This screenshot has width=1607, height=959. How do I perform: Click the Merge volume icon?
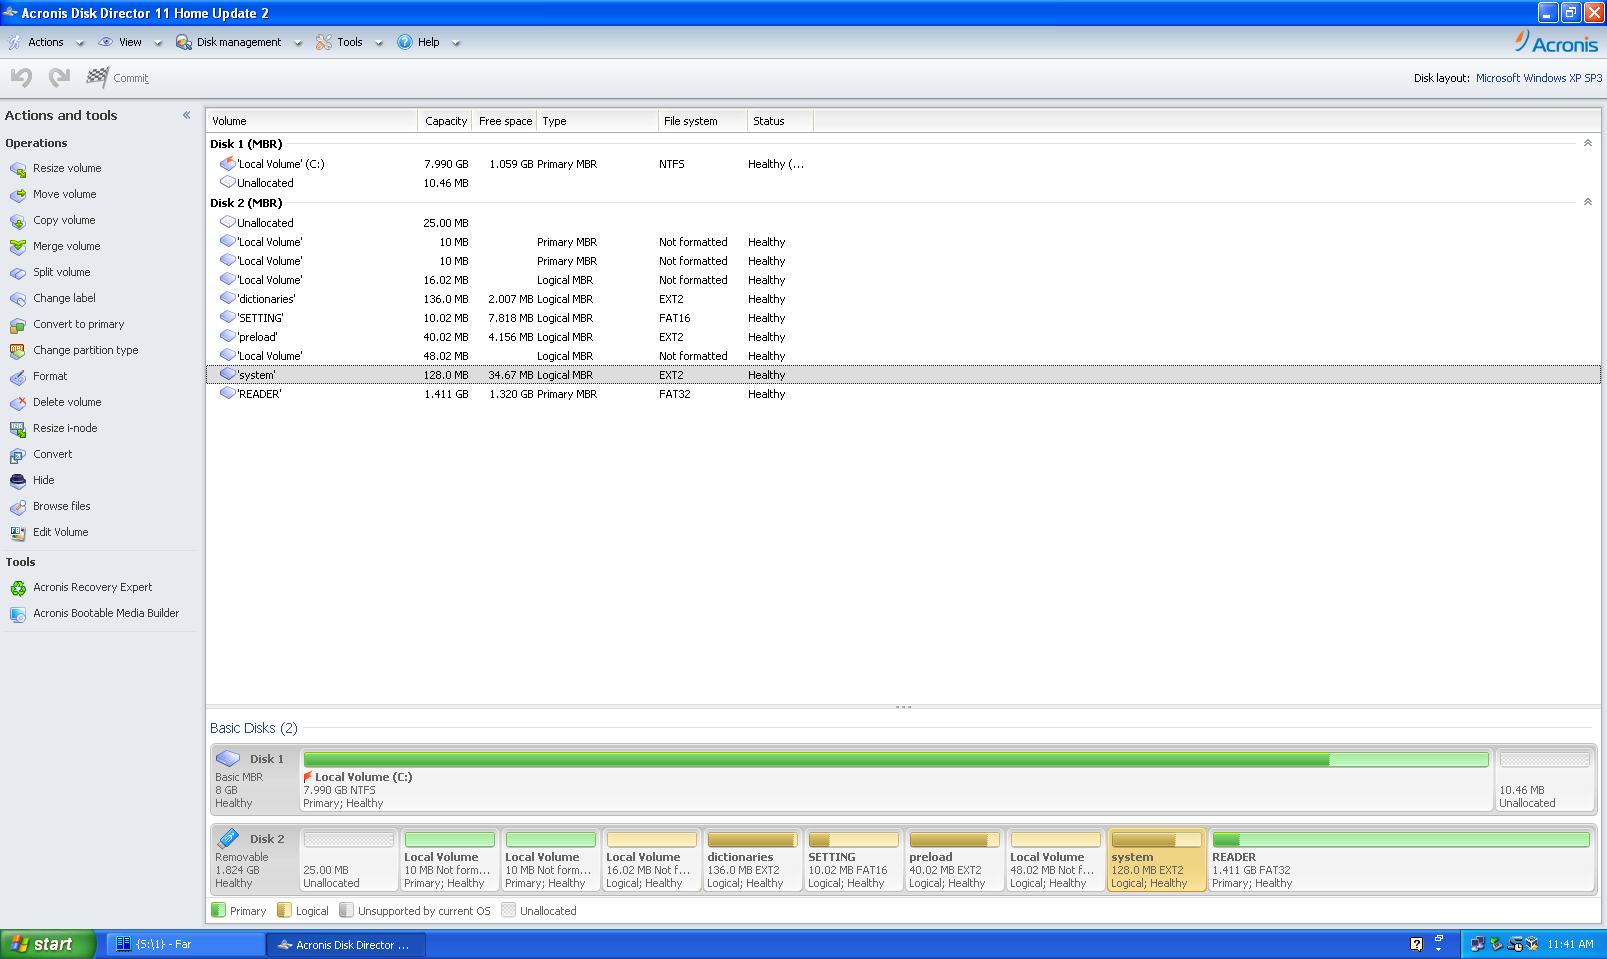[x=17, y=247]
